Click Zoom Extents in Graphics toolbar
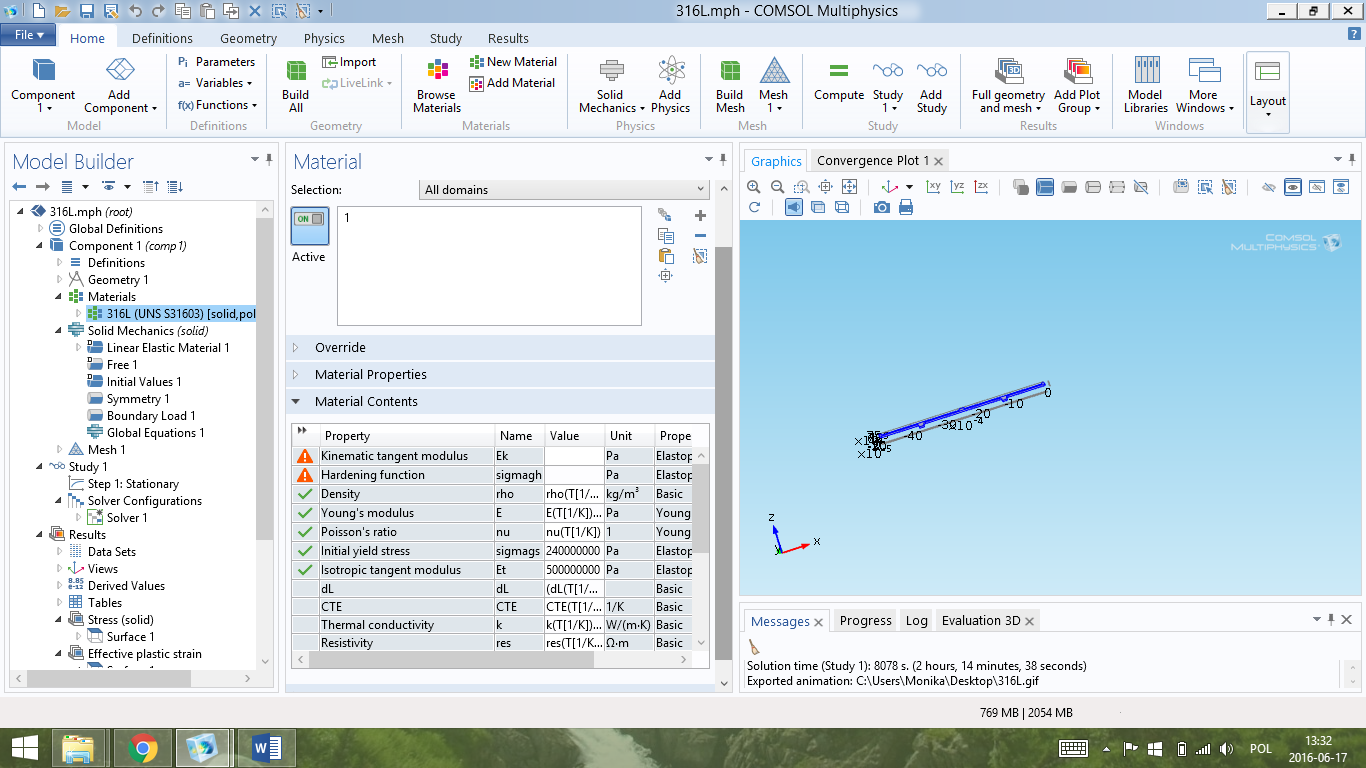 849,187
